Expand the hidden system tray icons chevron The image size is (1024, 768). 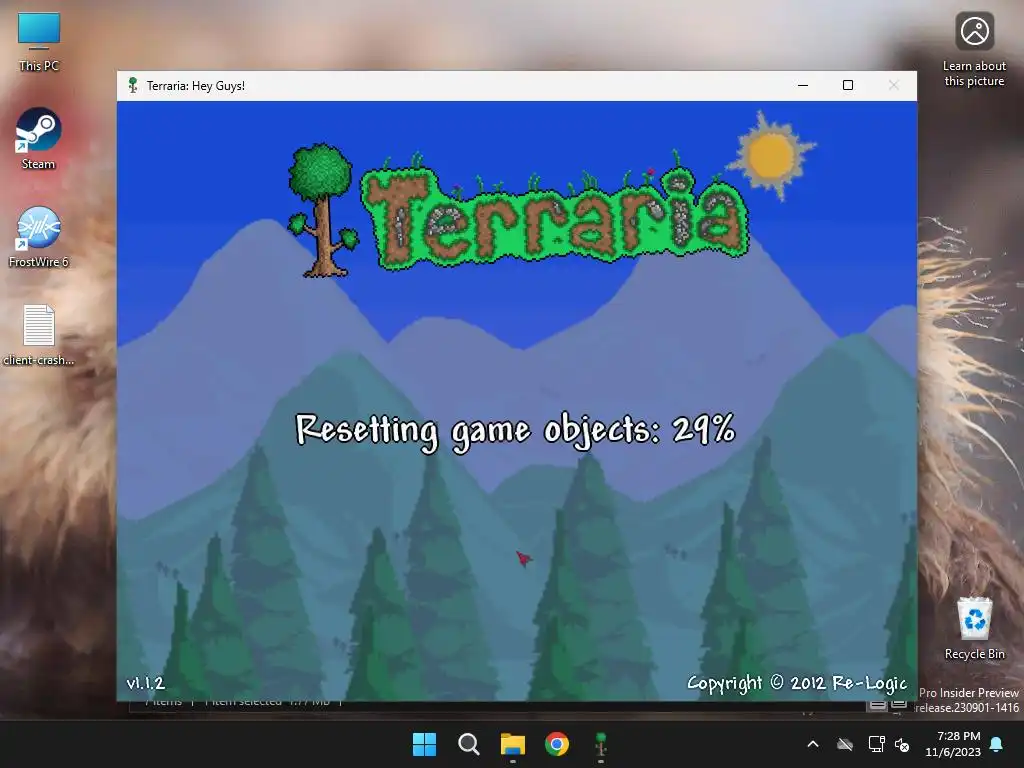pyautogui.click(x=813, y=744)
